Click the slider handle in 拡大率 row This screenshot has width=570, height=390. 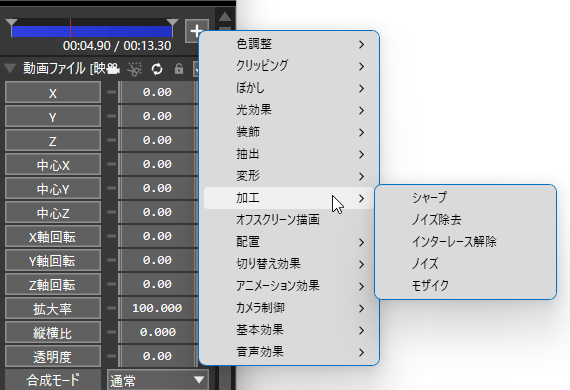coord(112,308)
